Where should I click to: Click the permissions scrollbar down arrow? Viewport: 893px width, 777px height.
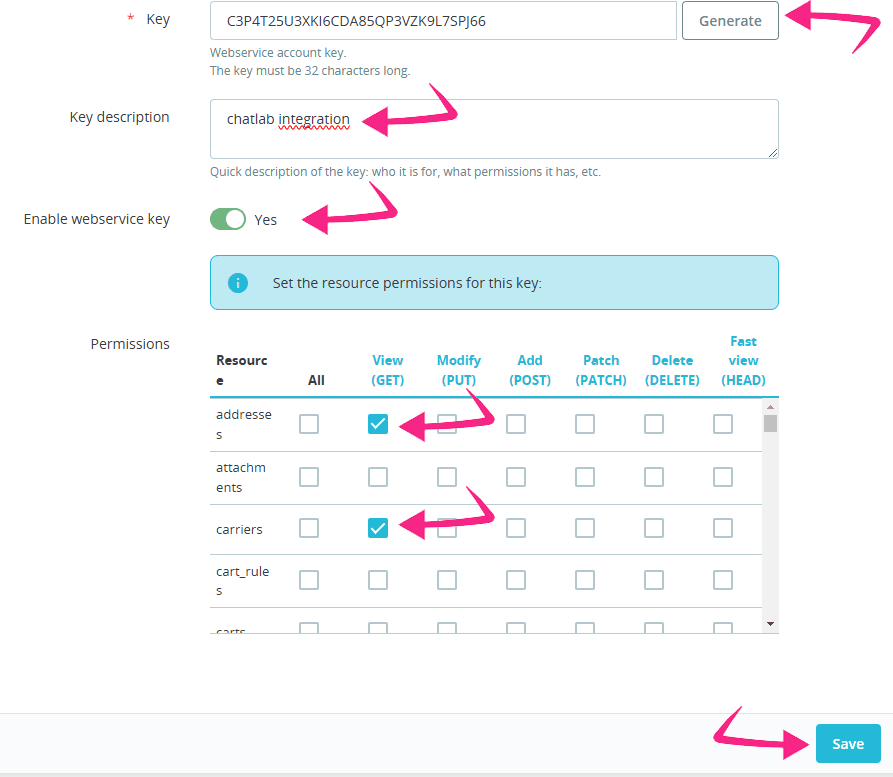pyautogui.click(x=770, y=623)
